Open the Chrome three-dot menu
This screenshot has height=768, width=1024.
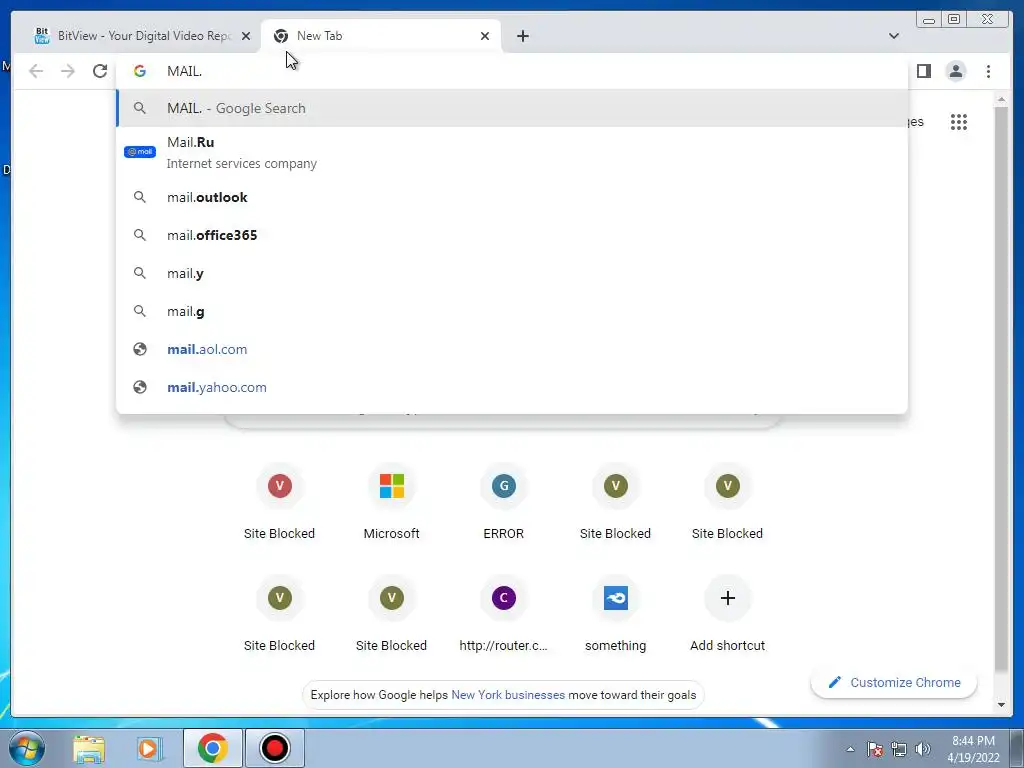(988, 71)
